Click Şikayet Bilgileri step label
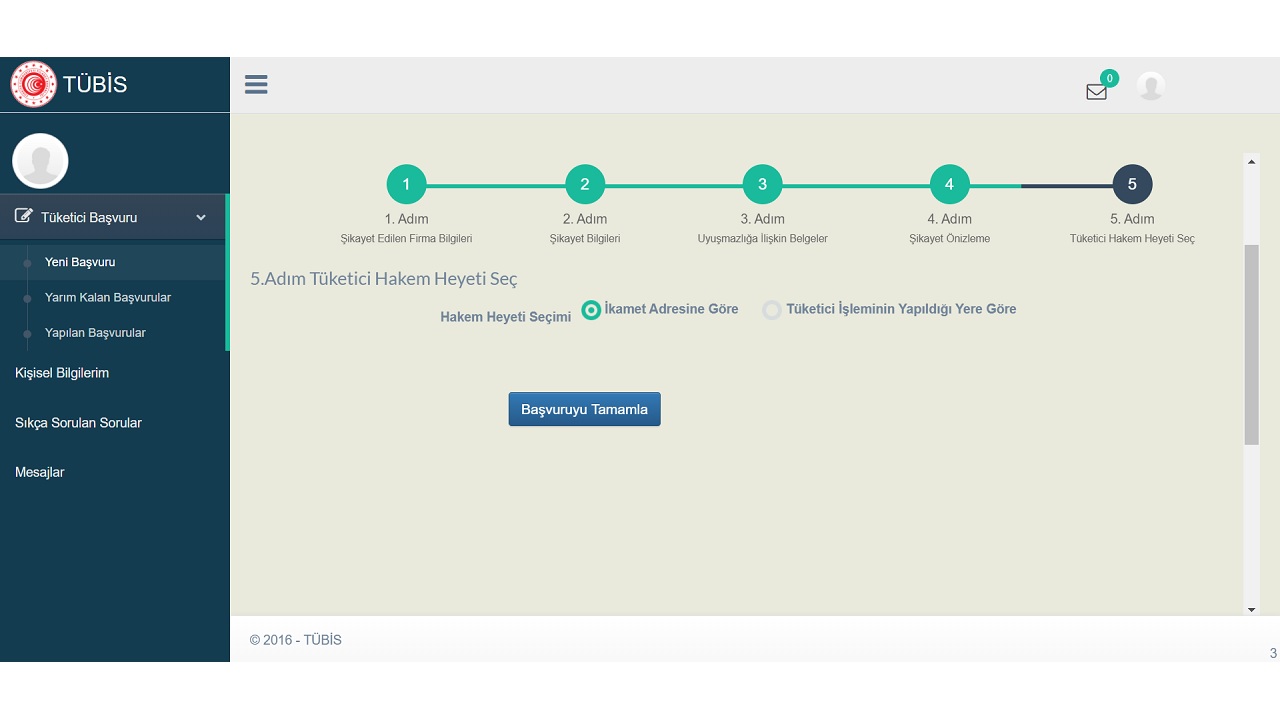This screenshot has height=720, width=1280. click(x=585, y=239)
